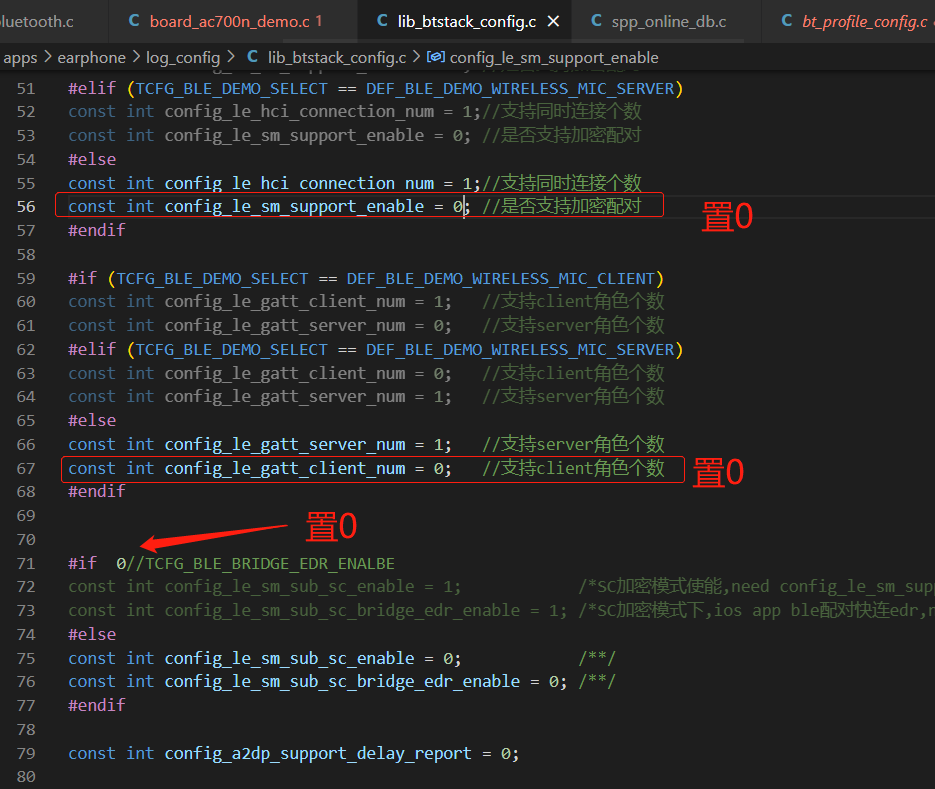Click the TCFG_BLE_BRIDGE_EDR_ENALBE comment on line 71
Viewport: 935px width, 789px height.
[x=261, y=564]
